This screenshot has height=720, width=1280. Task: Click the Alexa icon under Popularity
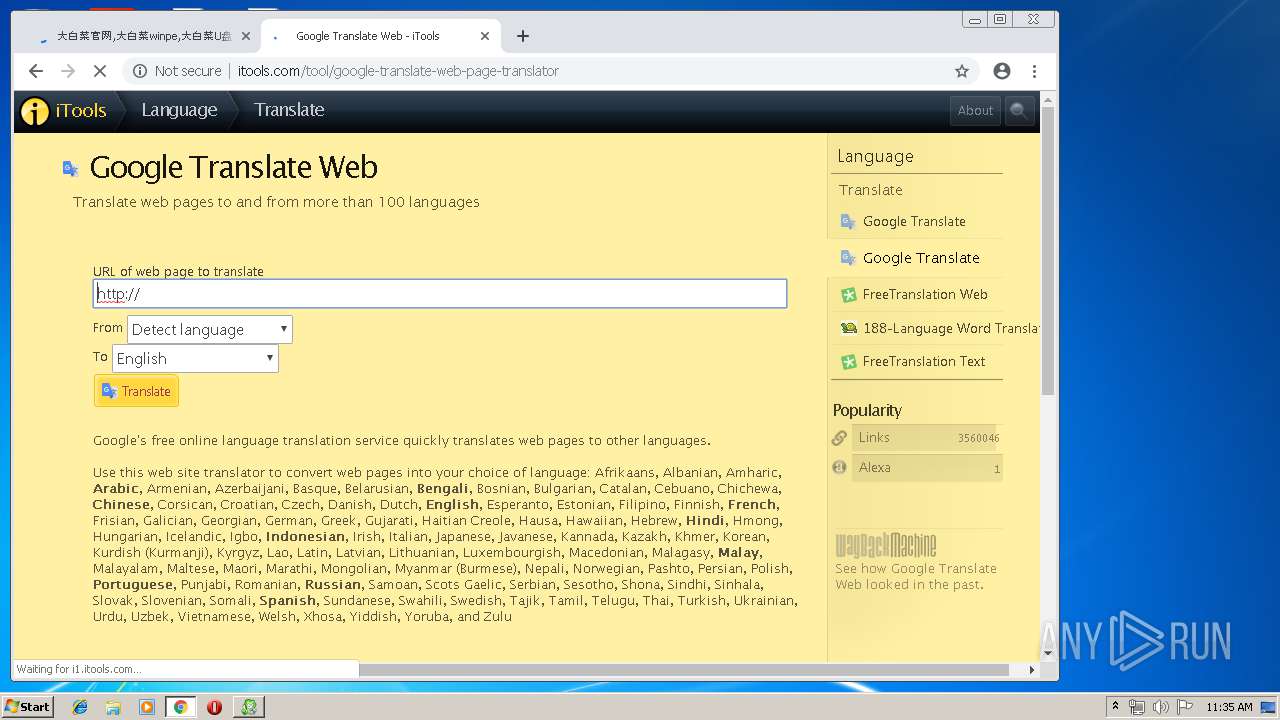(840, 467)
